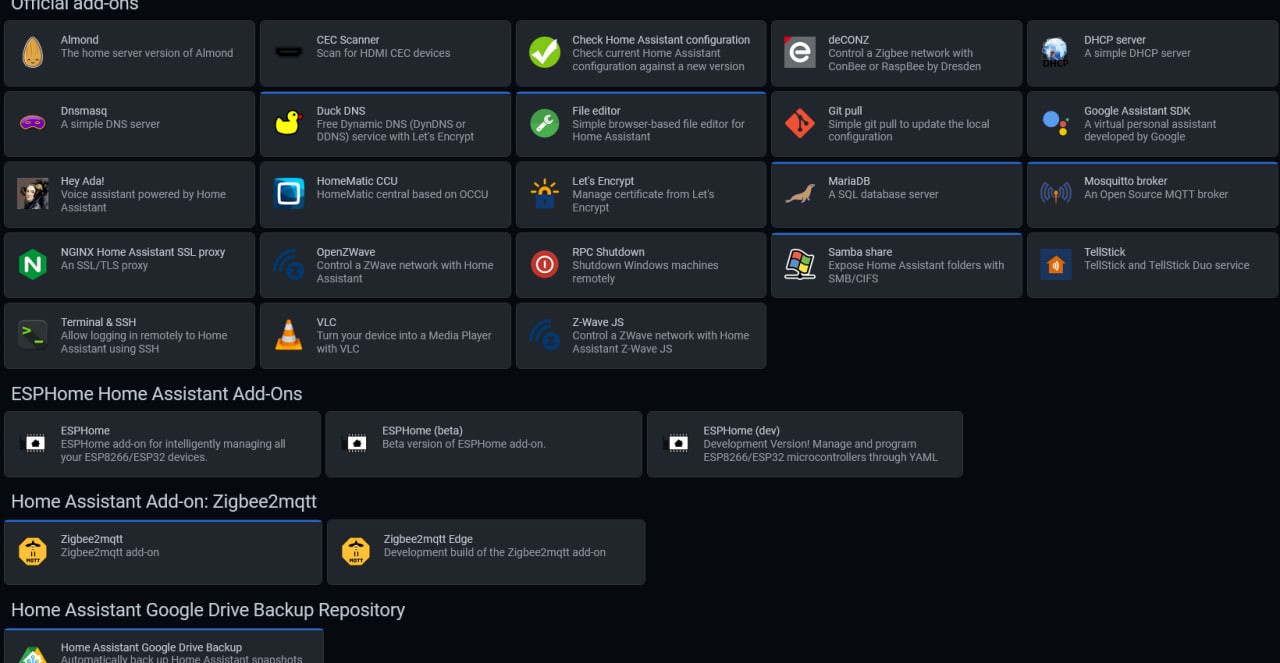Click the NGINX green hexagon icon
1280x663 pixels.
pos(33,264)
